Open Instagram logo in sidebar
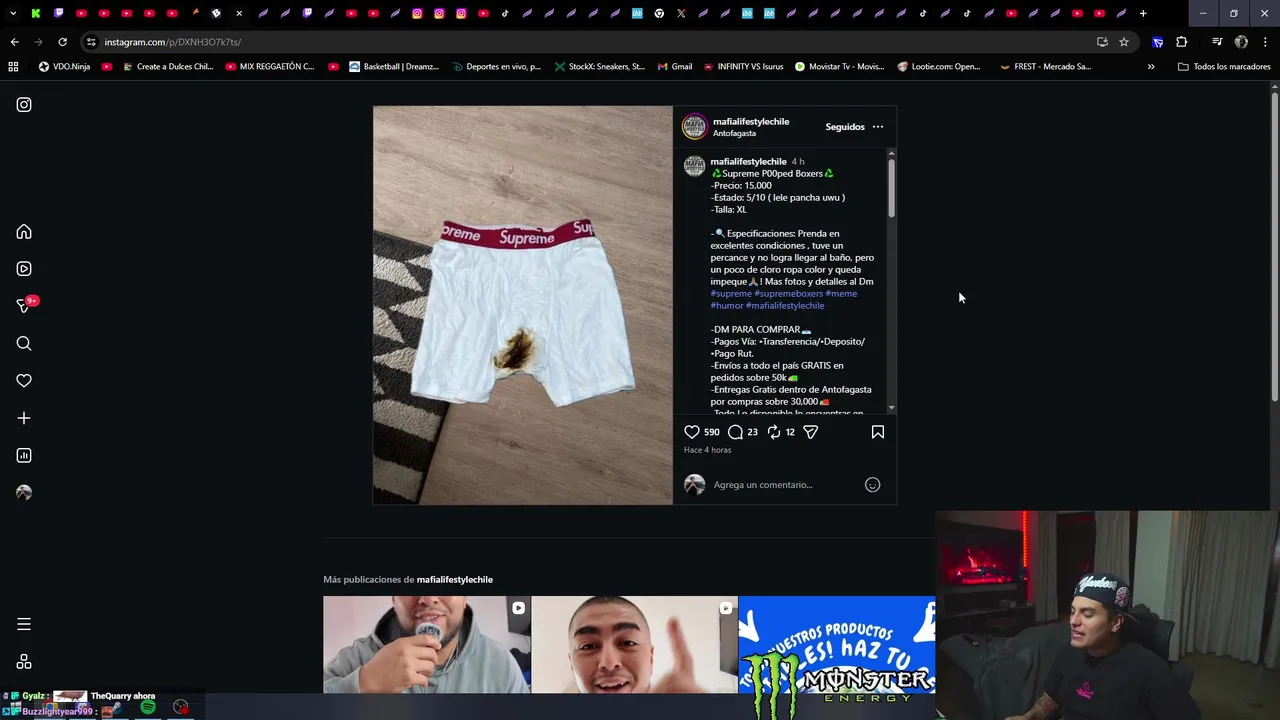 click(x=24, y=105)
